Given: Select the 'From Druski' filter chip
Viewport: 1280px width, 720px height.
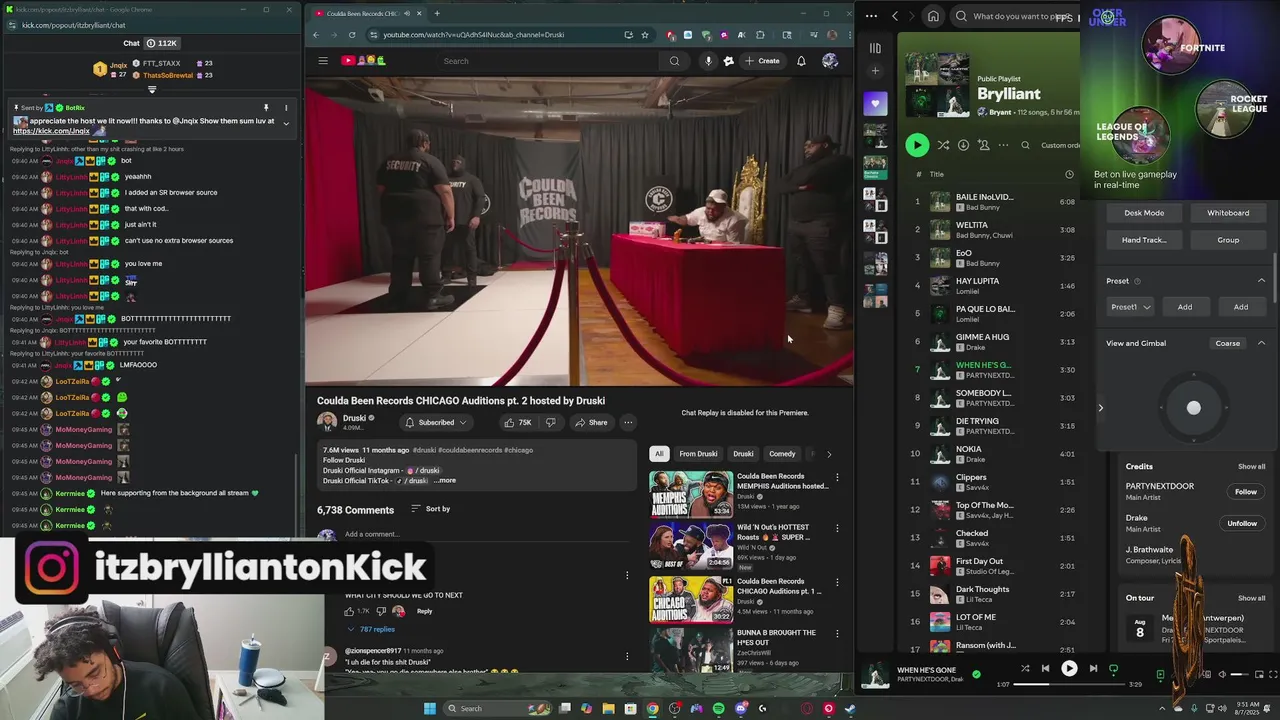Looking at the screenshot, I should (x=698, y=454).
